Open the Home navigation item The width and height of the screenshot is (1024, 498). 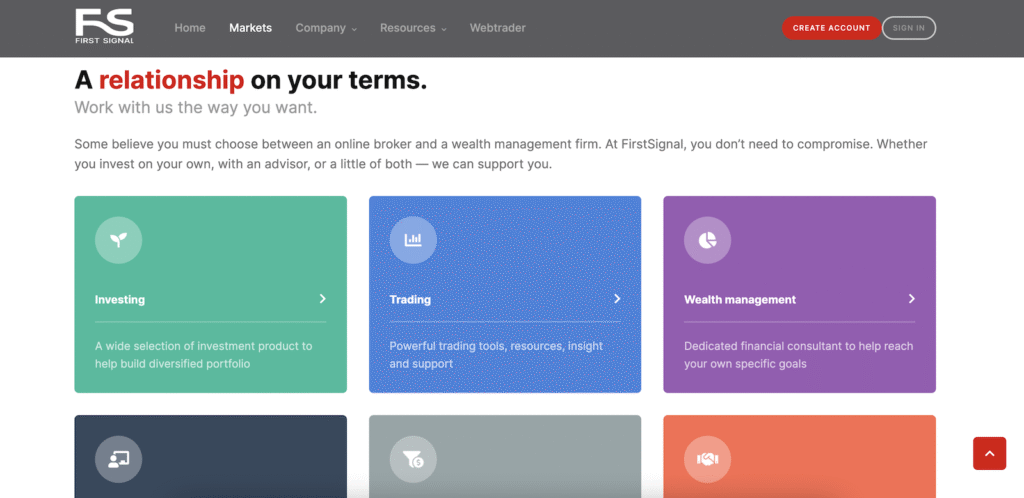190,28
